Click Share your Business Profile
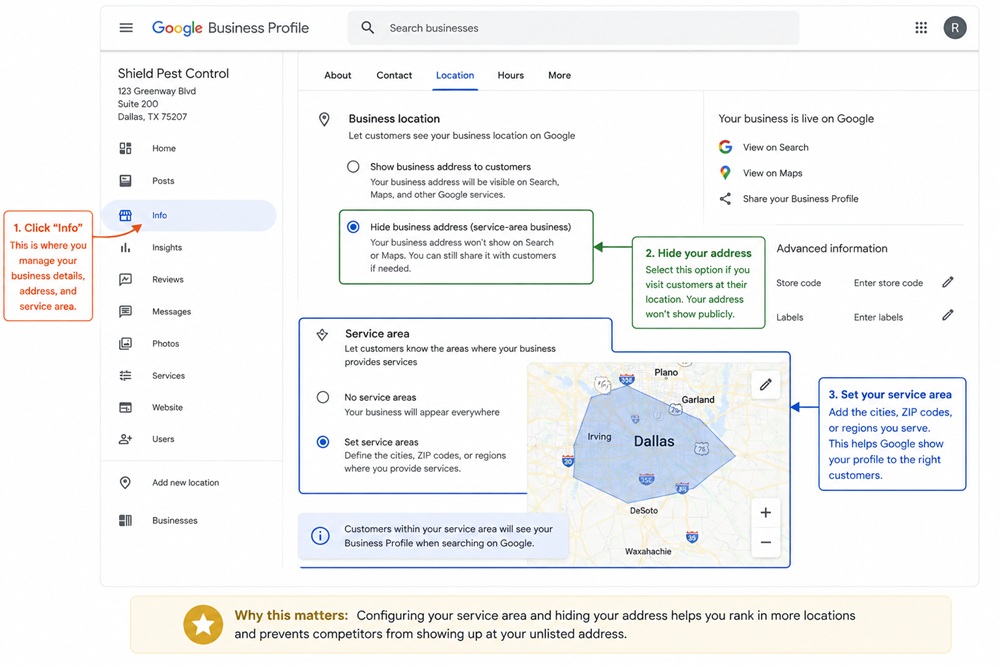Screen dimensions: 1000x666 pyautogui.click(x=800, y=199)
